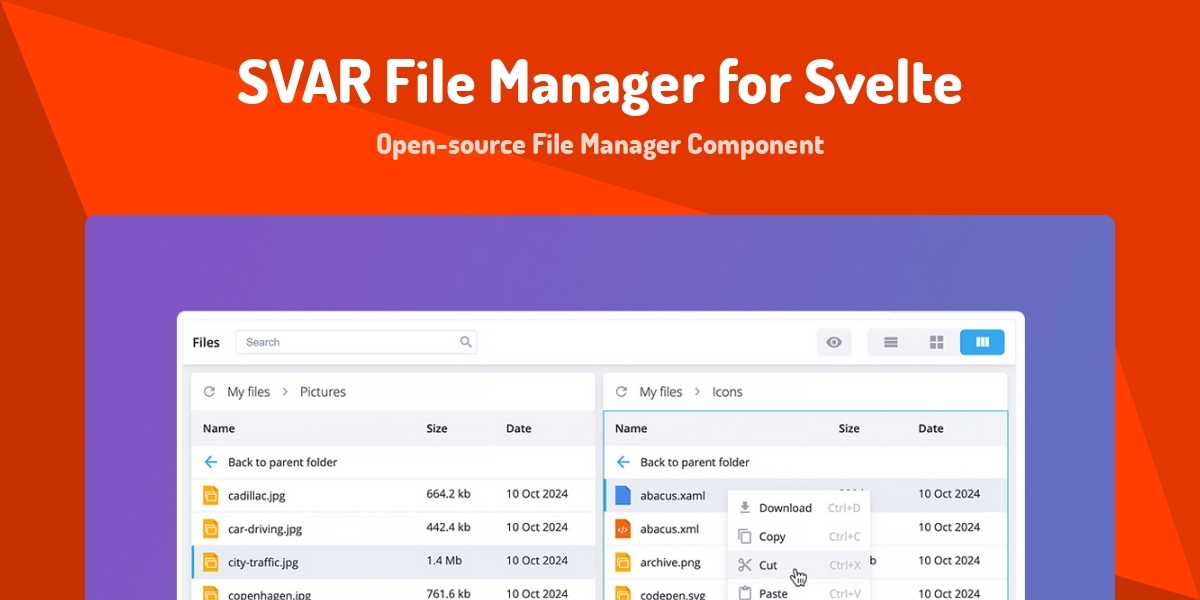The image size is (1200, 600).
Task: Click Back to parent folder in right panel
Action: pos(692,462)
